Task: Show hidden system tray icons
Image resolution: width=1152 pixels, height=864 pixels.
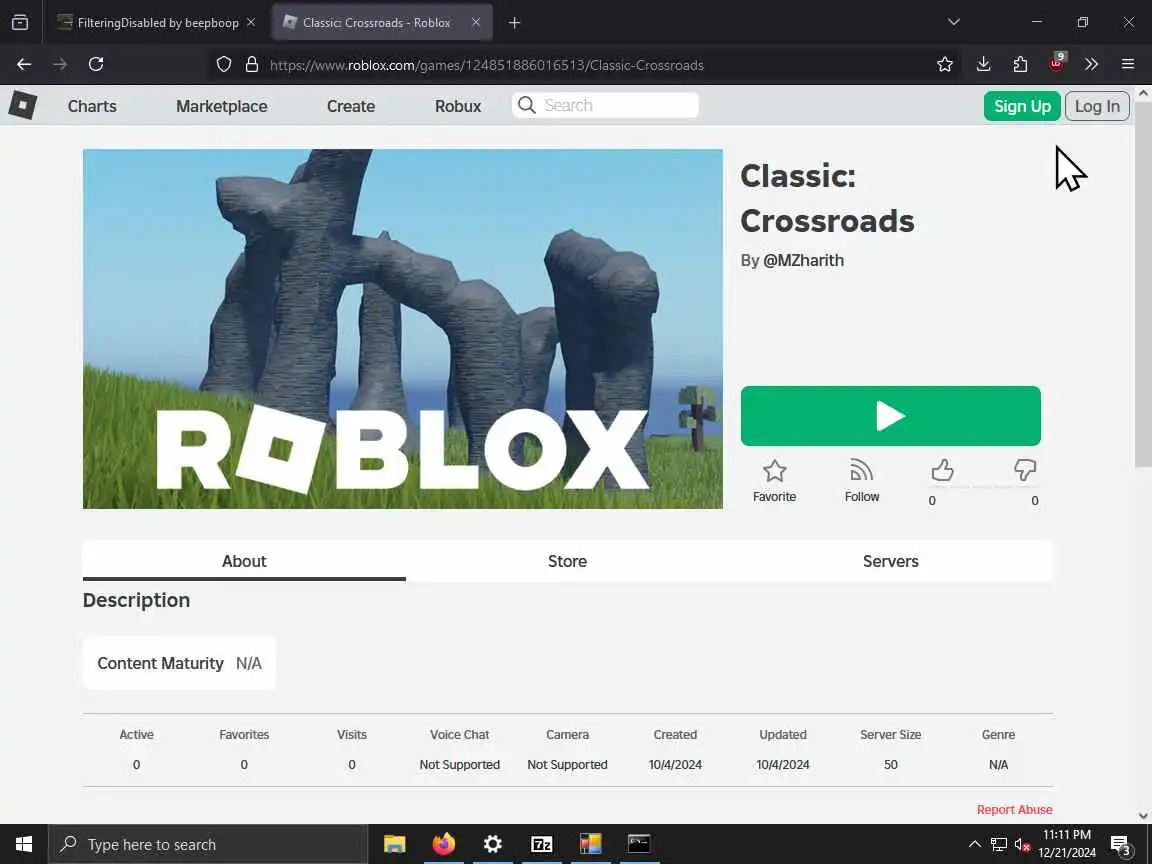Action: (974, 844)
